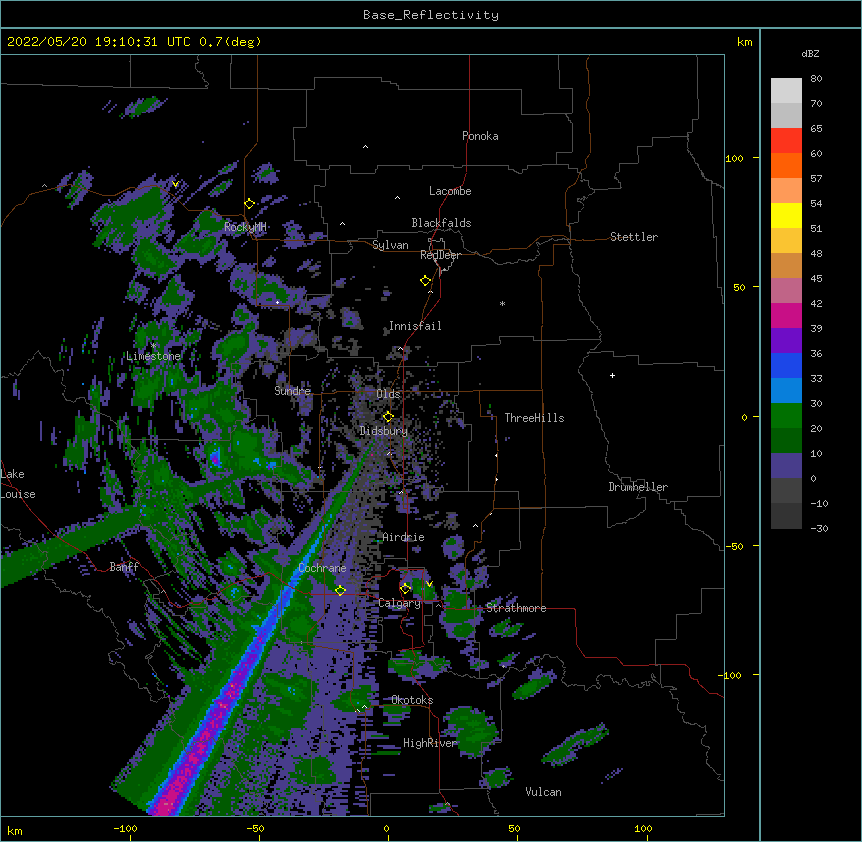Click the Olds city label

click(388, 394)
